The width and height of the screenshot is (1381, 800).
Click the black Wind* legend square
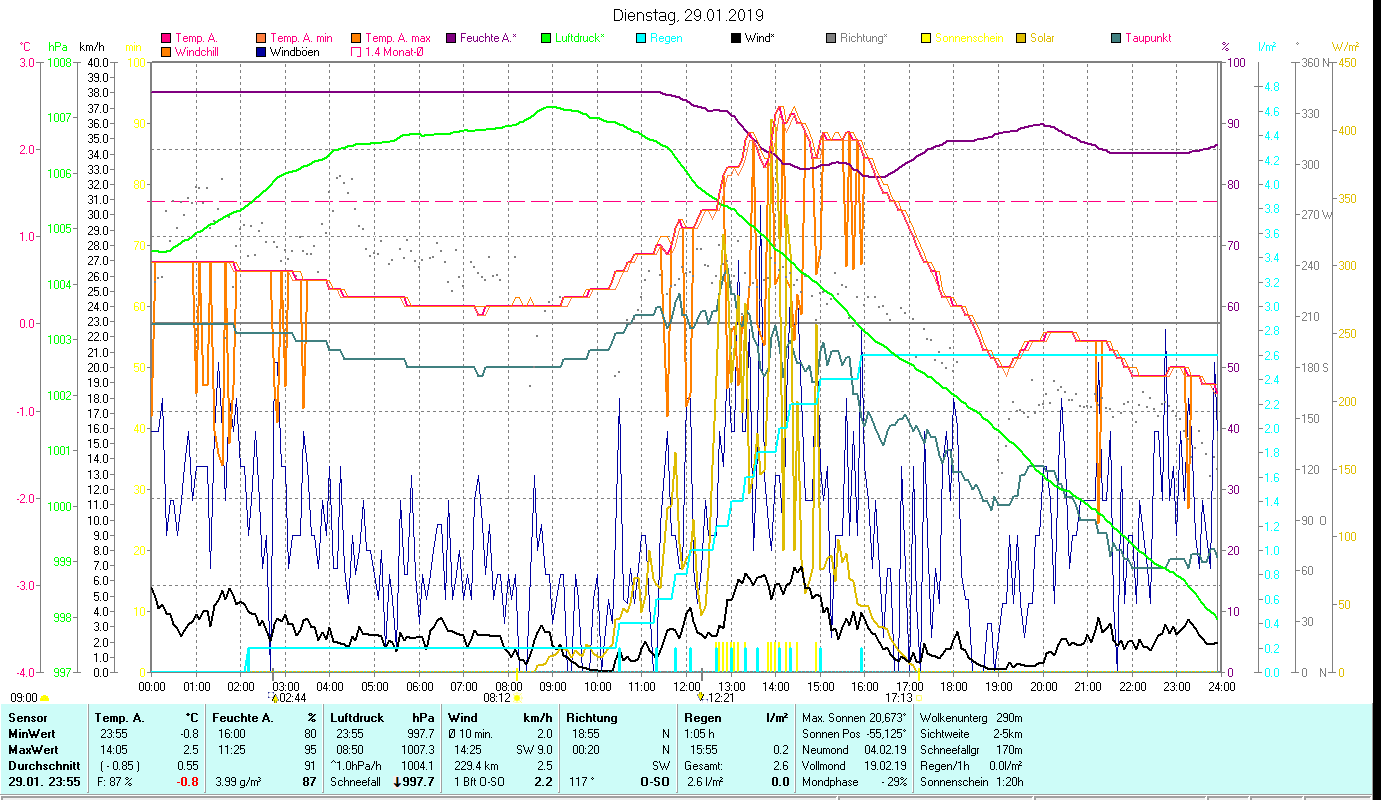(736, 39)
